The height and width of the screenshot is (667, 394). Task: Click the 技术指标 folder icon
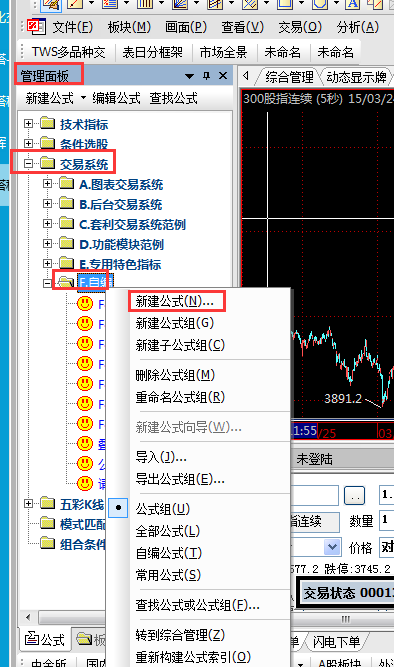48,123
